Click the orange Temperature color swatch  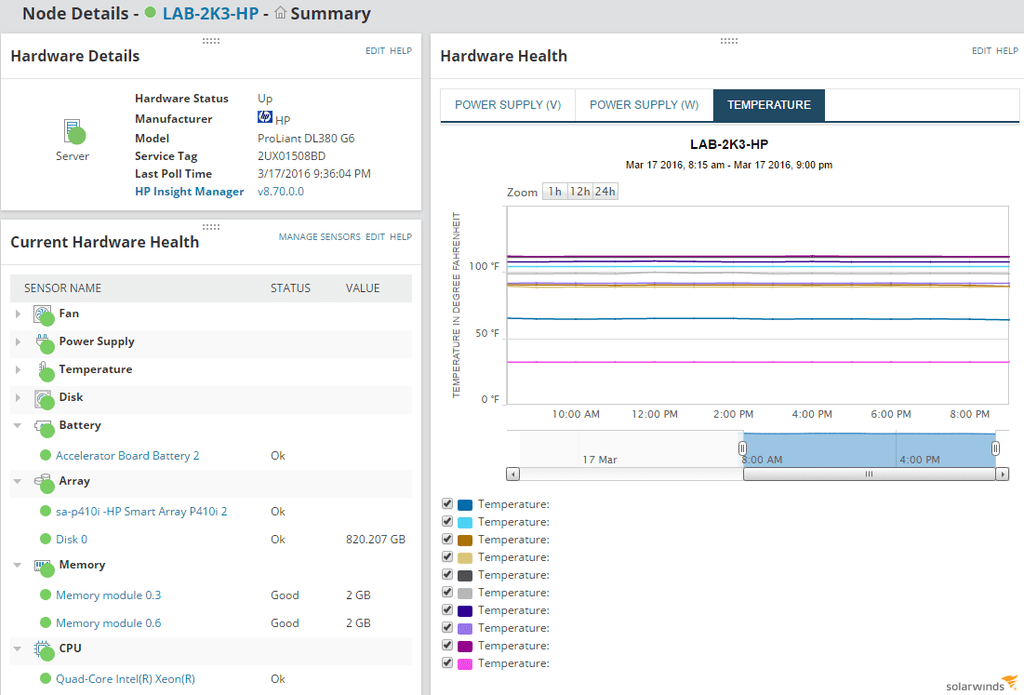(465, 540)
